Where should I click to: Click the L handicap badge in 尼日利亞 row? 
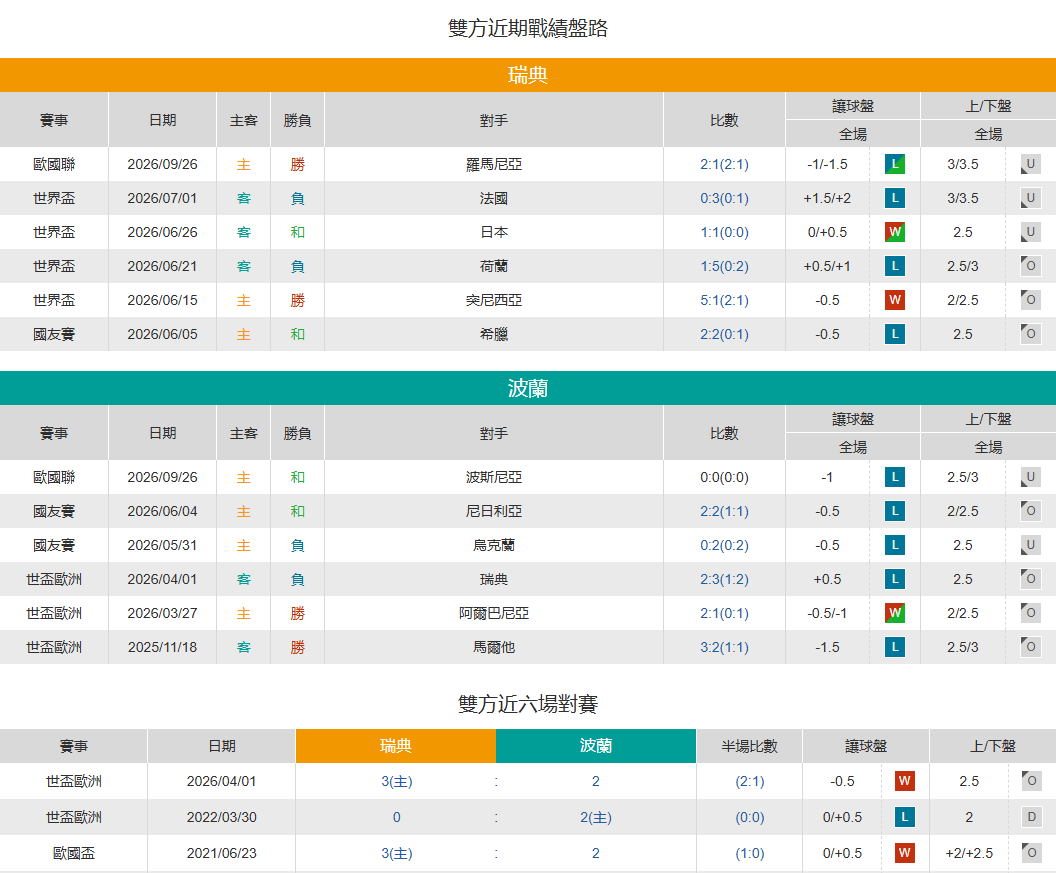tap(894, 511)
